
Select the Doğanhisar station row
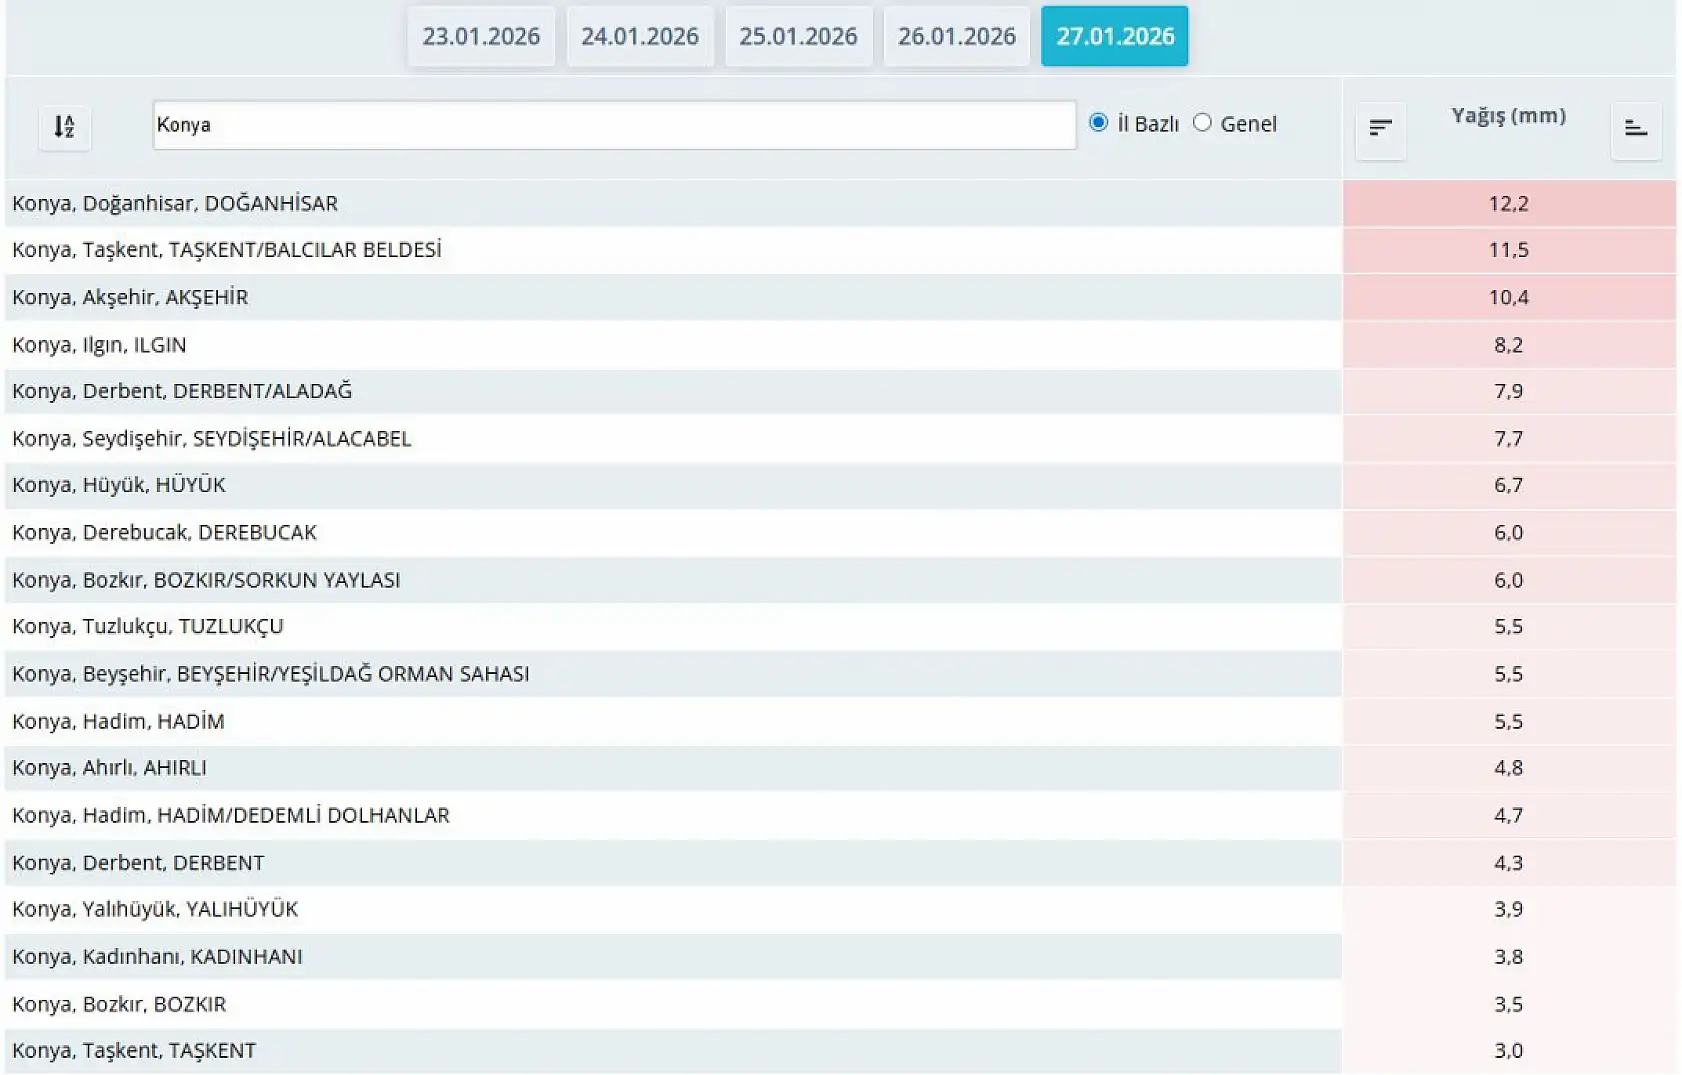tap(175, 204)
